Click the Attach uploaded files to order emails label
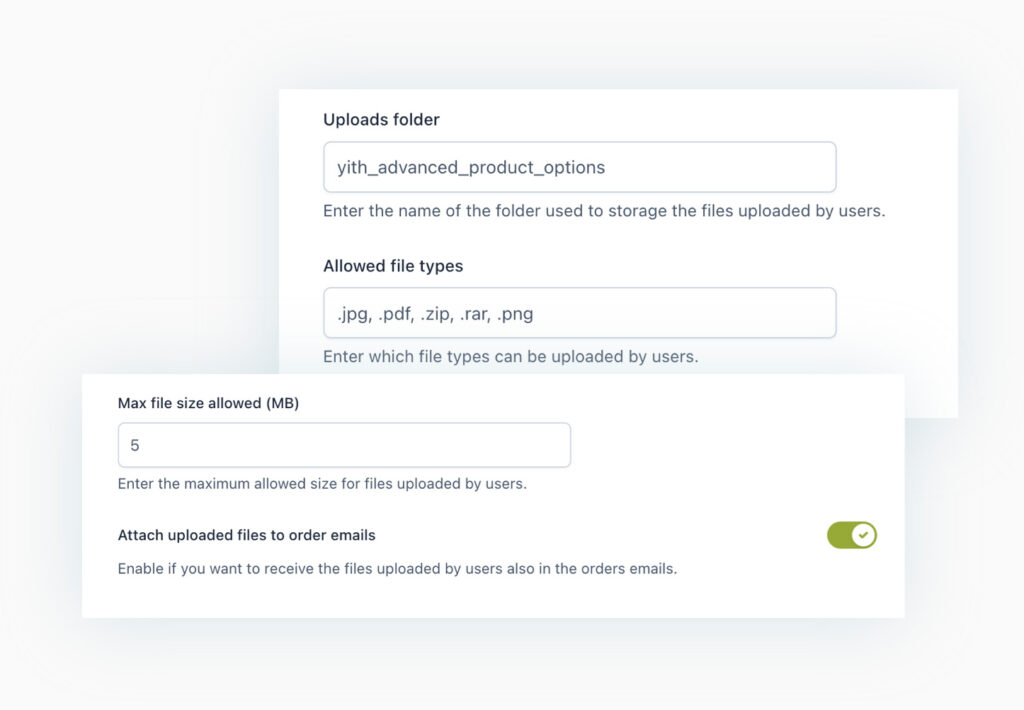 245,535
